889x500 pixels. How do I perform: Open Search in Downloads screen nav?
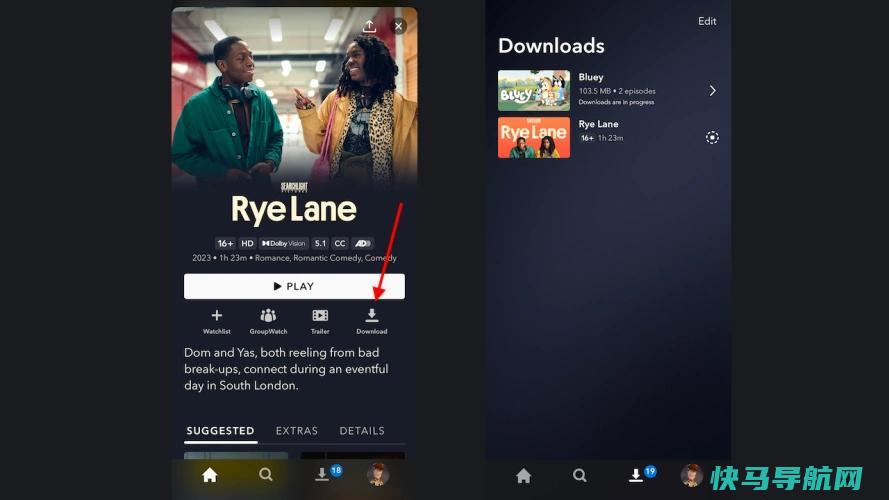click(579, 475)
